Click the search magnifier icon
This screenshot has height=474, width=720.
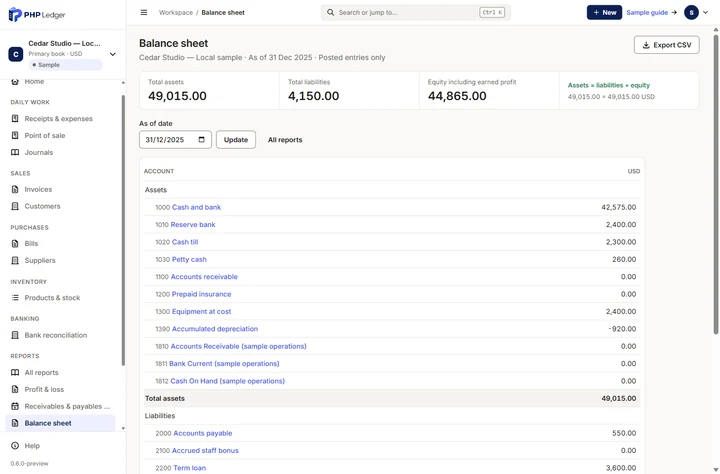[x=330, y=12]
